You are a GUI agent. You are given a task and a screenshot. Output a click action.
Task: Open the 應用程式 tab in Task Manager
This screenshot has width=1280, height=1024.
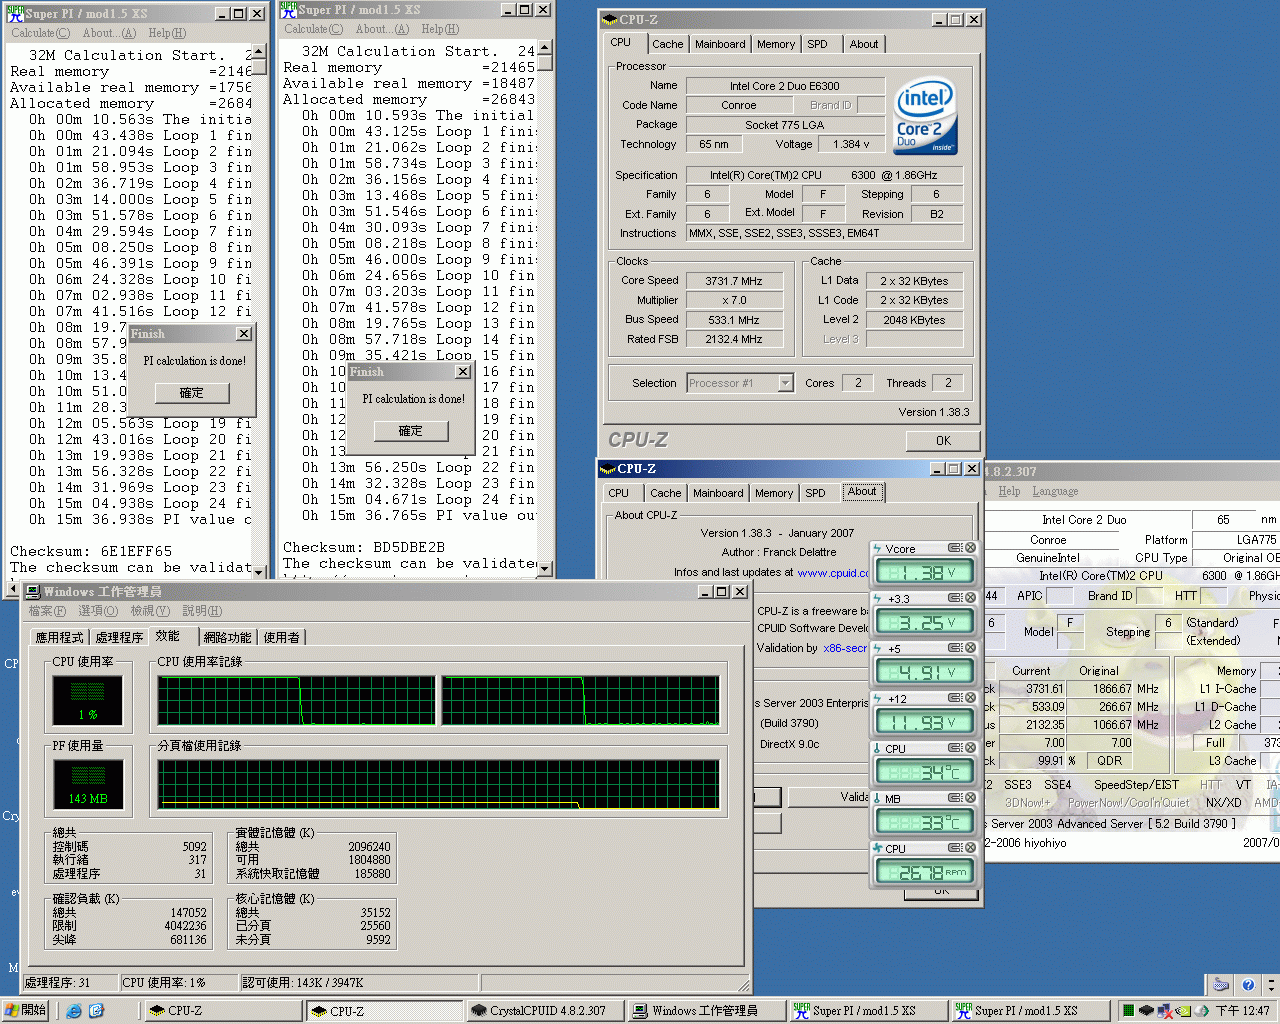click(x=61, y=637)
